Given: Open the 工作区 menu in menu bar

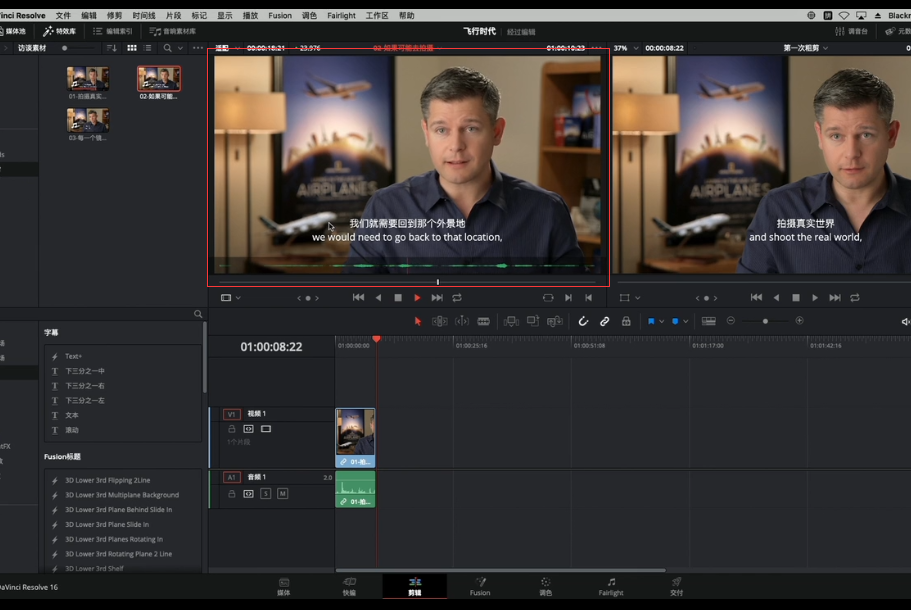Looking at the screenshot, I should [376, 16].
